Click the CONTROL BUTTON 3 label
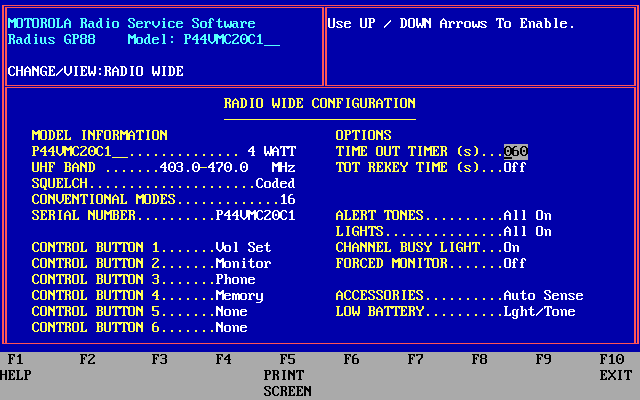This screenshot has height=400, width=640. pyautogui.click(x=96, y=280)
